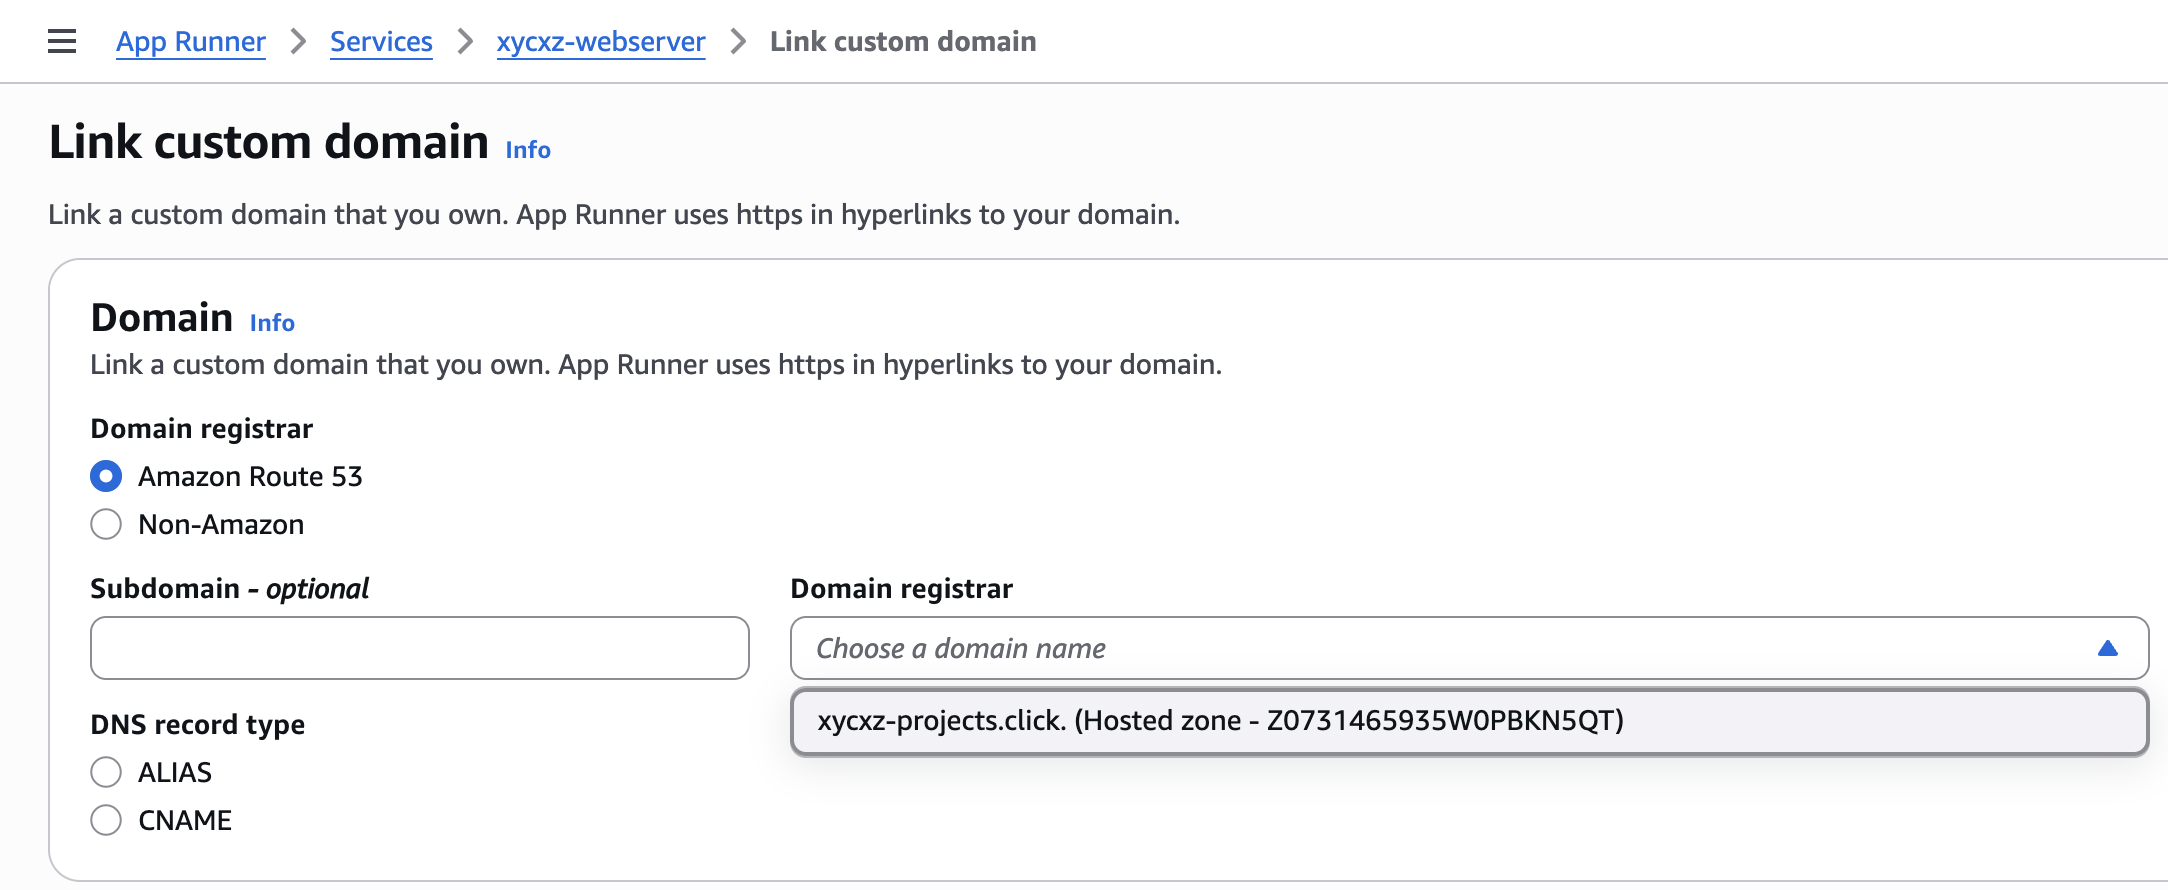Open Info link beside Link custom domain heading
This screenshot has width=2168, height=890.
click(x=528, y=149)
